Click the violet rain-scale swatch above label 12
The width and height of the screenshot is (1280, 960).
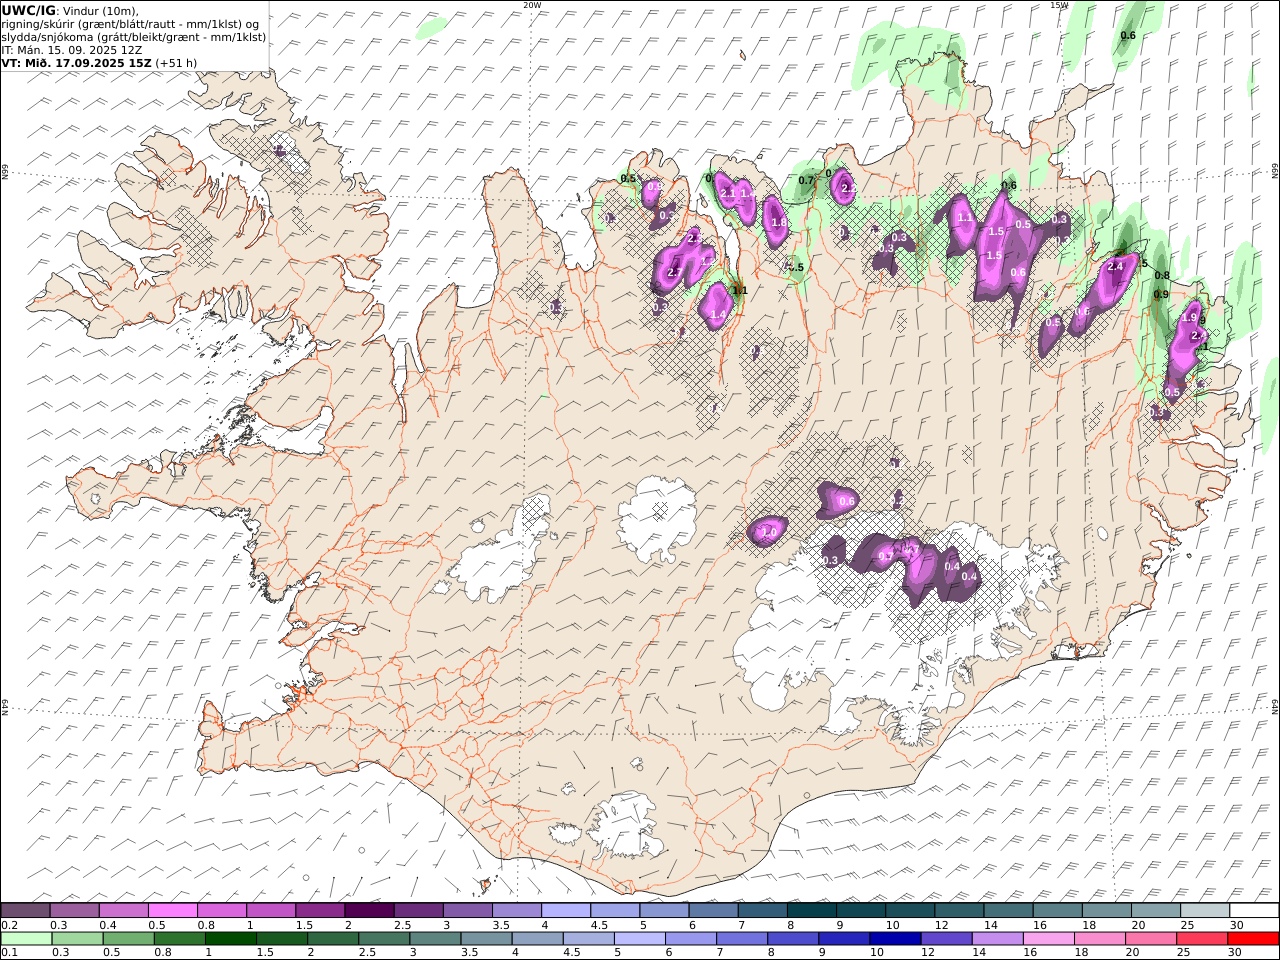946,938
